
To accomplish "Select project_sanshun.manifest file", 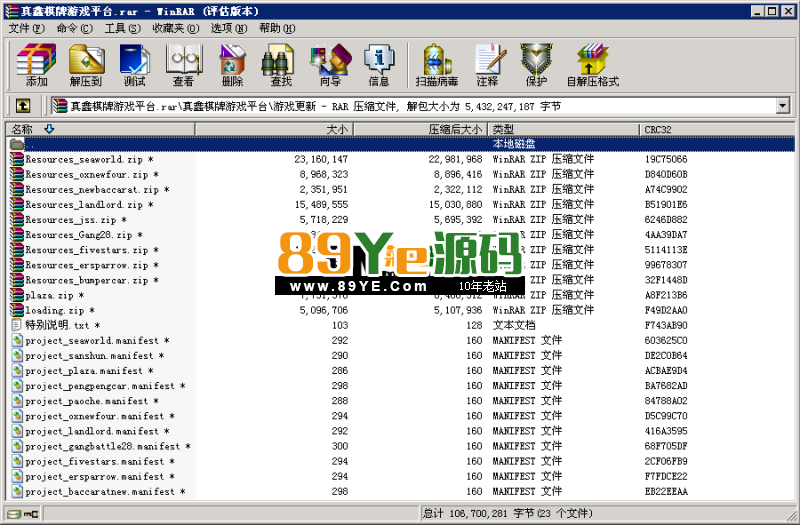I will [x=94, y=356].
